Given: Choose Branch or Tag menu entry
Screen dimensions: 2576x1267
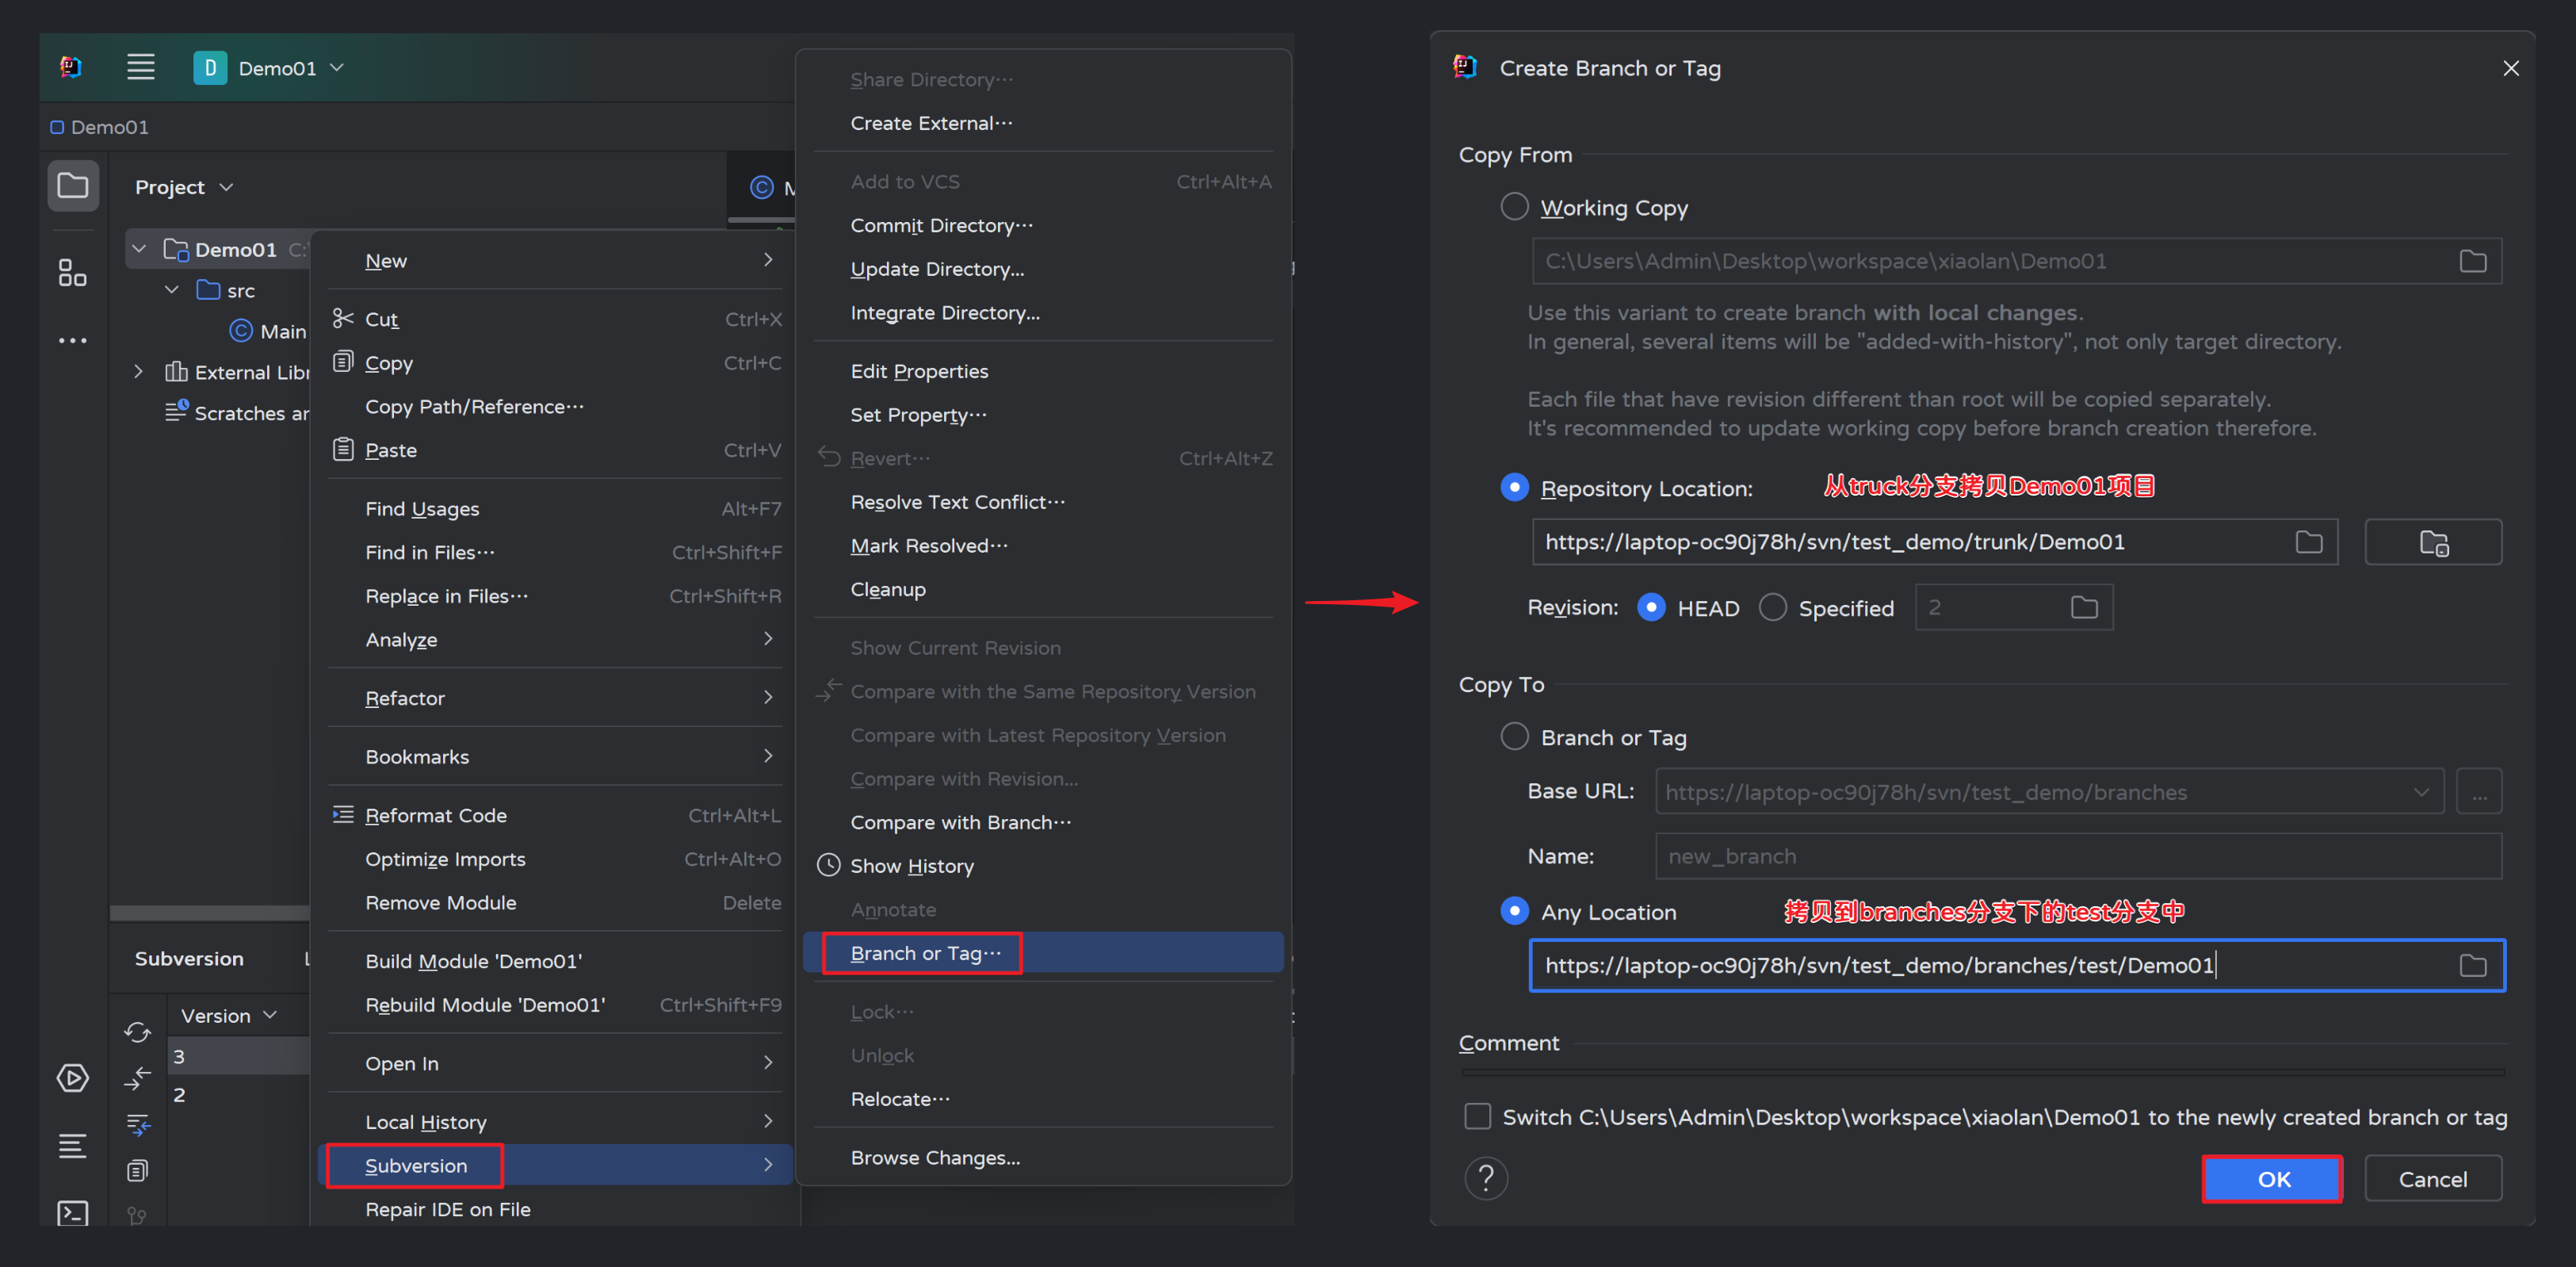Looking at the screenshot, I should coord(924,953).
